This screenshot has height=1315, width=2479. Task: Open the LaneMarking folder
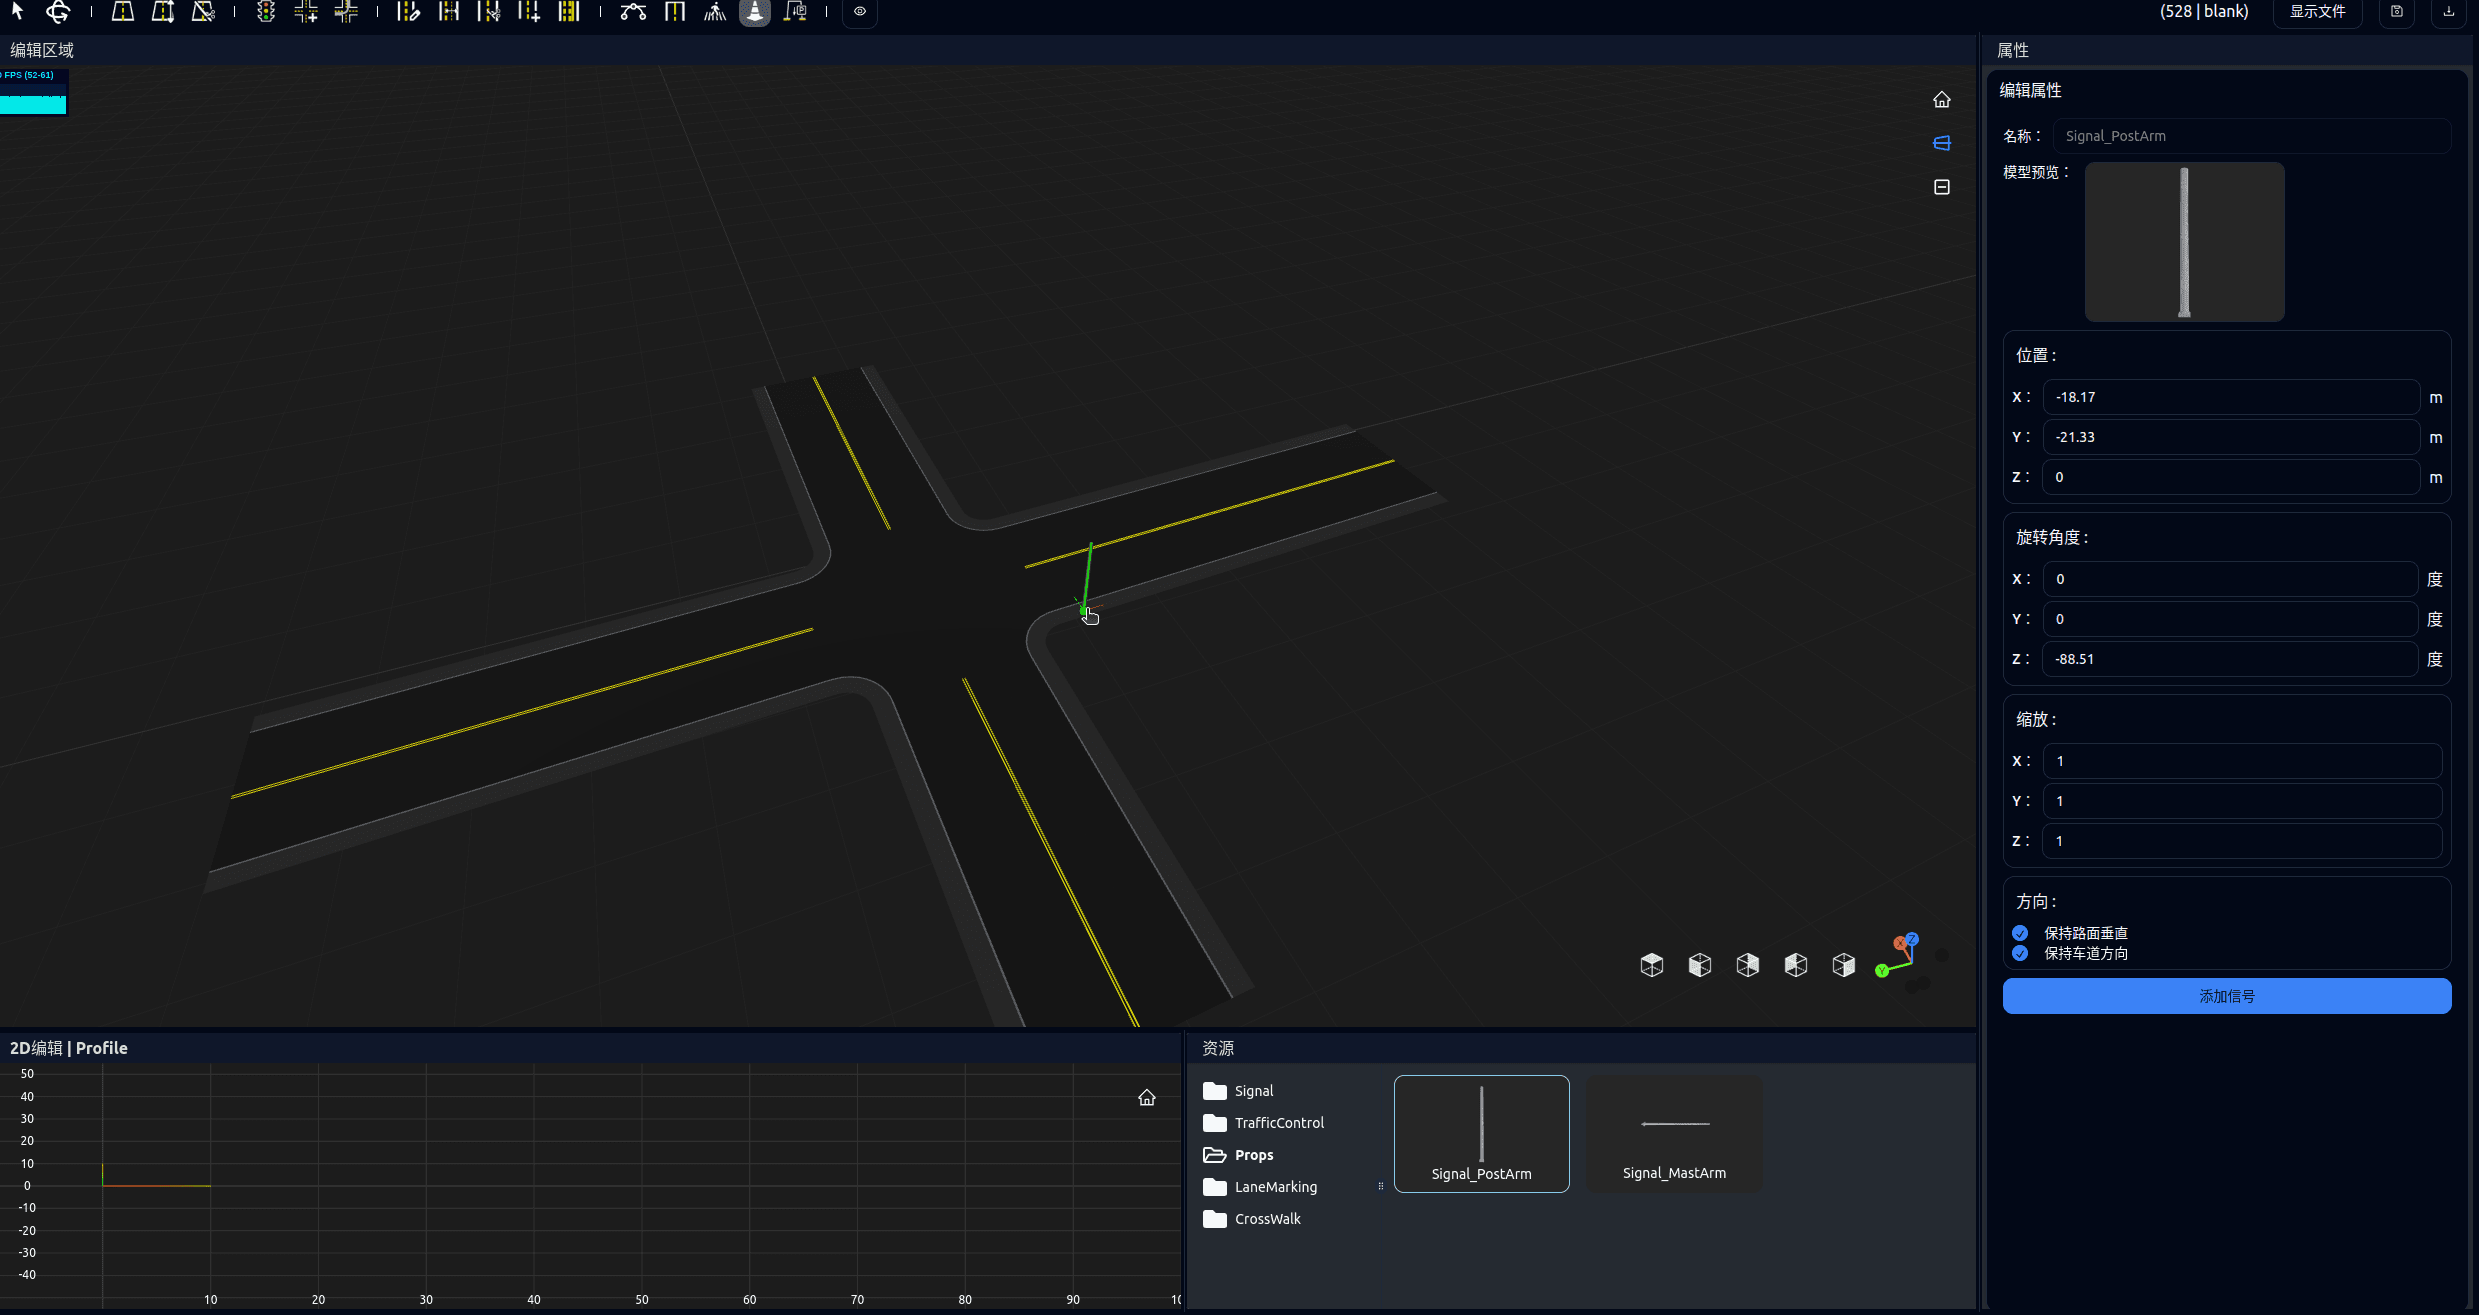(x=1260, y=1187)
